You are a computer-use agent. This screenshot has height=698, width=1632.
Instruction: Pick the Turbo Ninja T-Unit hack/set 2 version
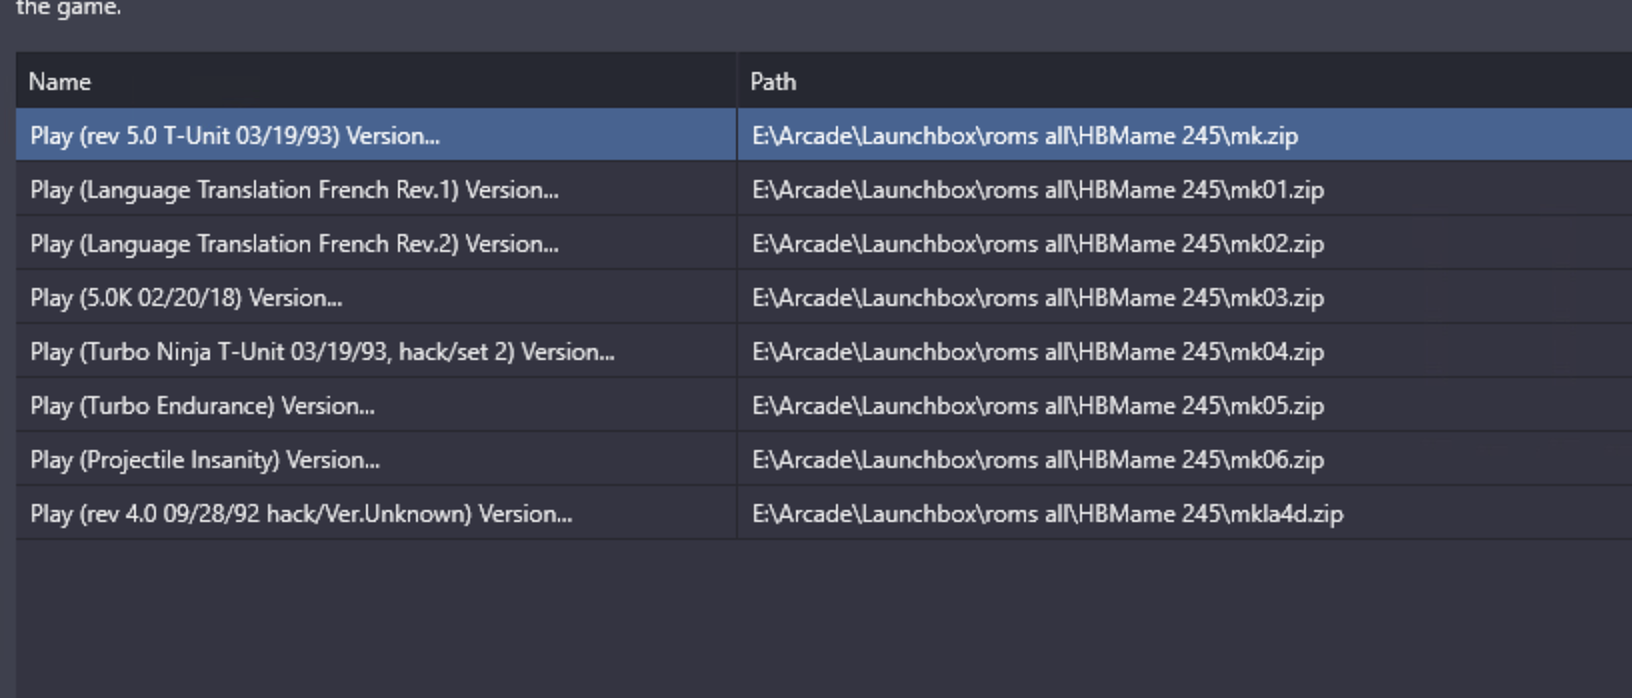322,352
